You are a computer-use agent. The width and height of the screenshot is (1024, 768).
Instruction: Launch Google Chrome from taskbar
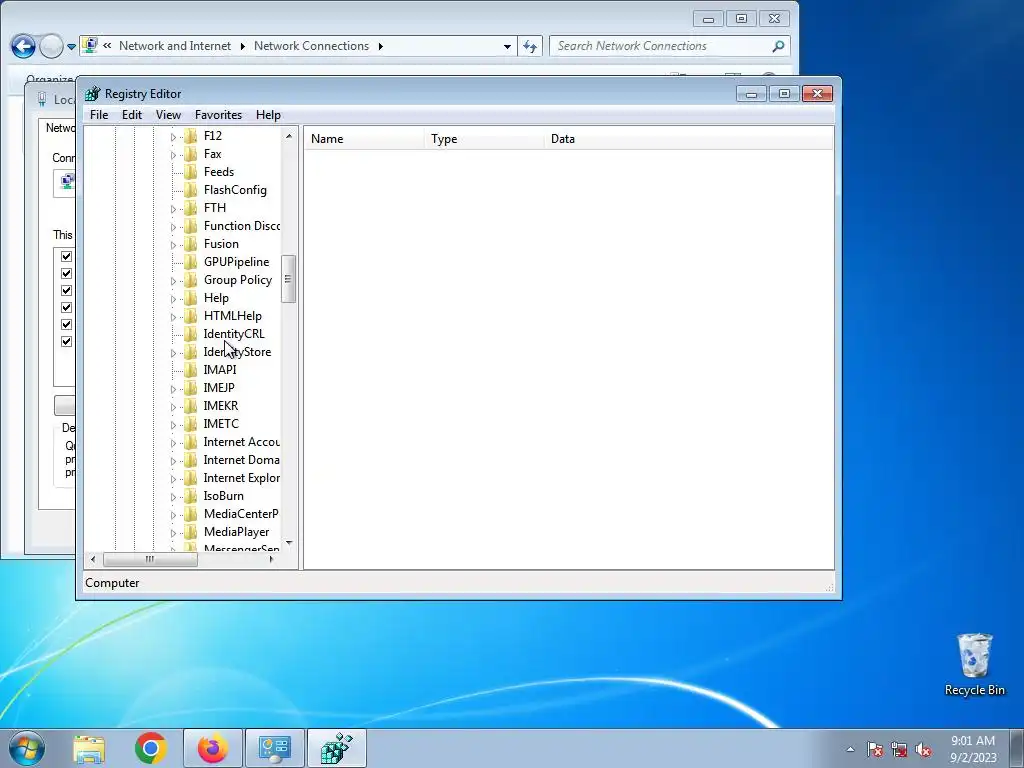pyautogui.click(x=151, y=748)
